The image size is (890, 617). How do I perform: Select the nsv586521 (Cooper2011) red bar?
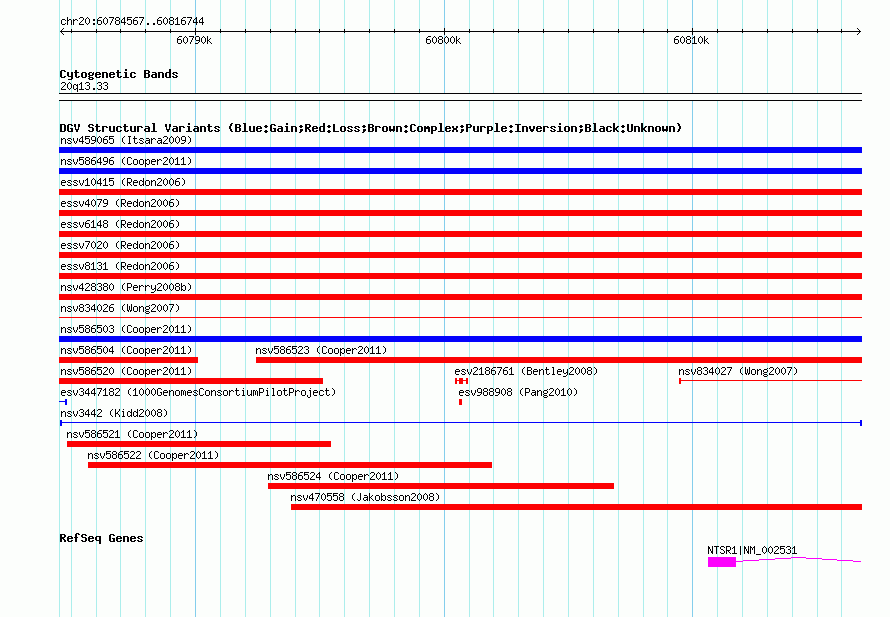coord(199,444)
